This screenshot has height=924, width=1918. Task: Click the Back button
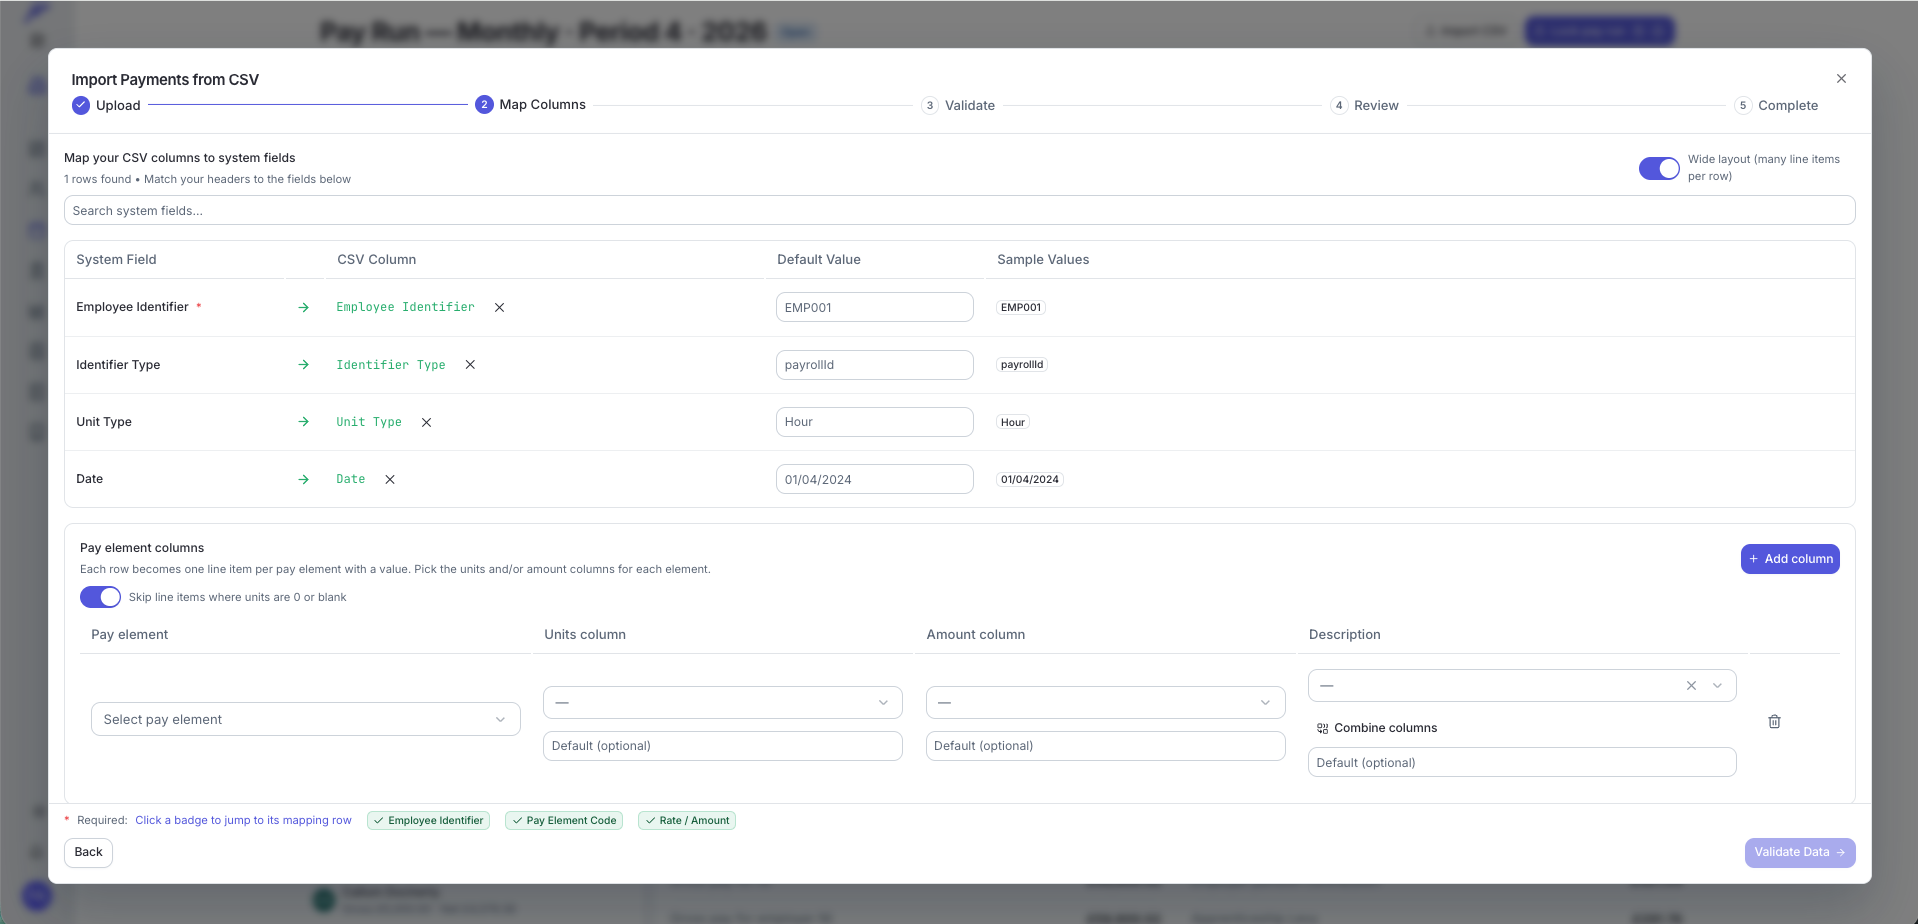(x=88, y=852)
